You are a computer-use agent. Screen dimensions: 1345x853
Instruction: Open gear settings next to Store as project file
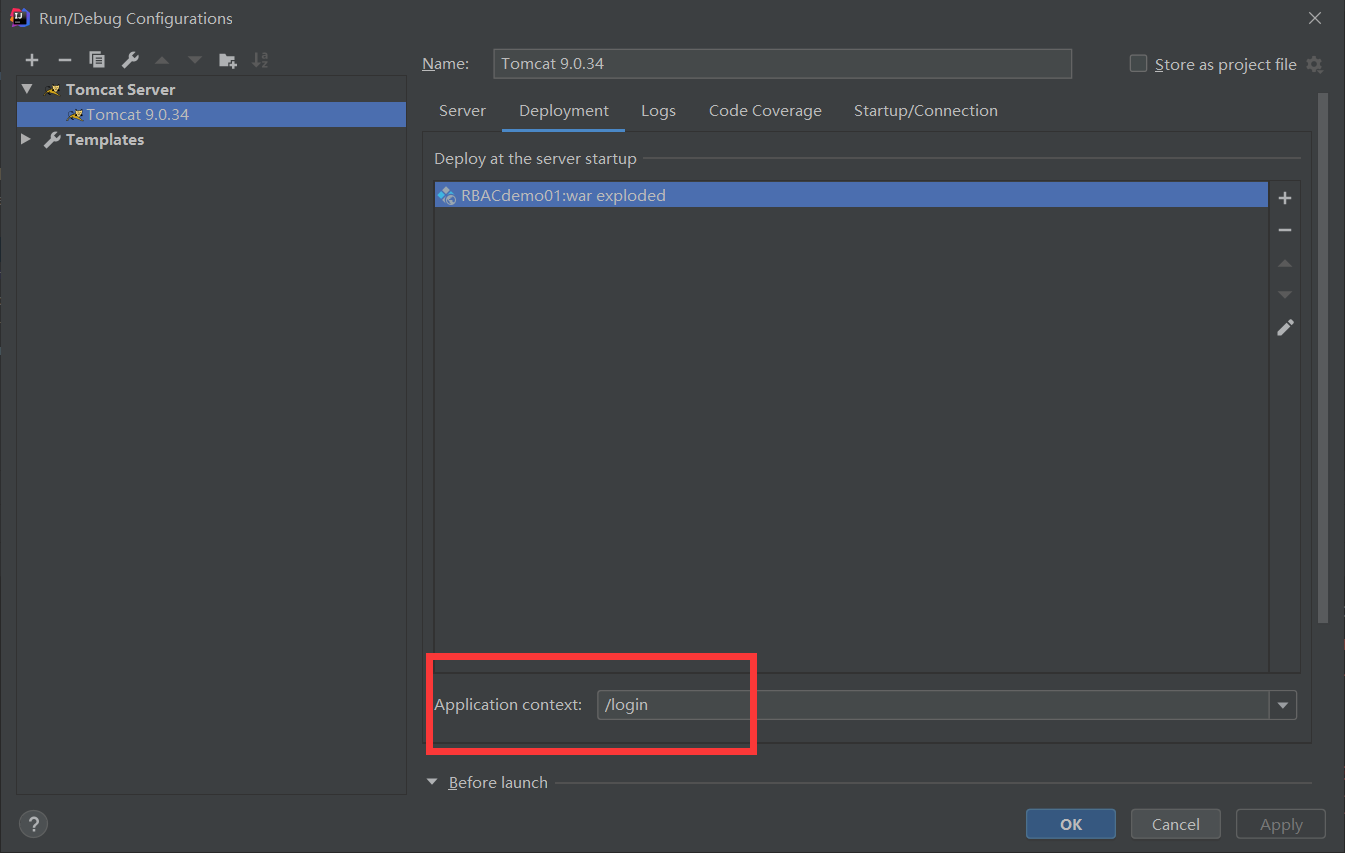tap(1314, 64)
